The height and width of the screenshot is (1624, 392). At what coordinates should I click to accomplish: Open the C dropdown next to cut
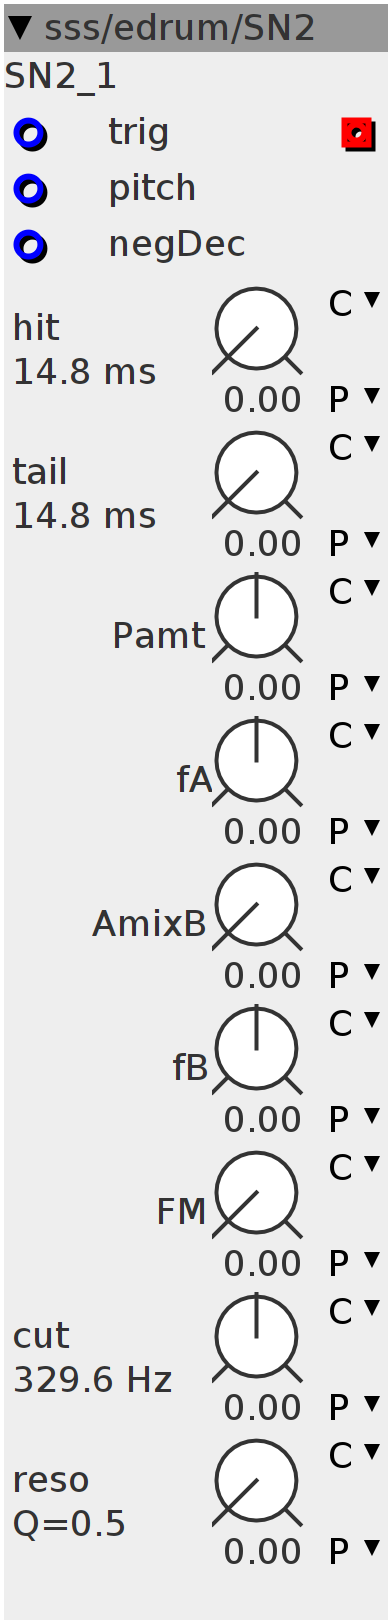click(x=355, y=1311)
